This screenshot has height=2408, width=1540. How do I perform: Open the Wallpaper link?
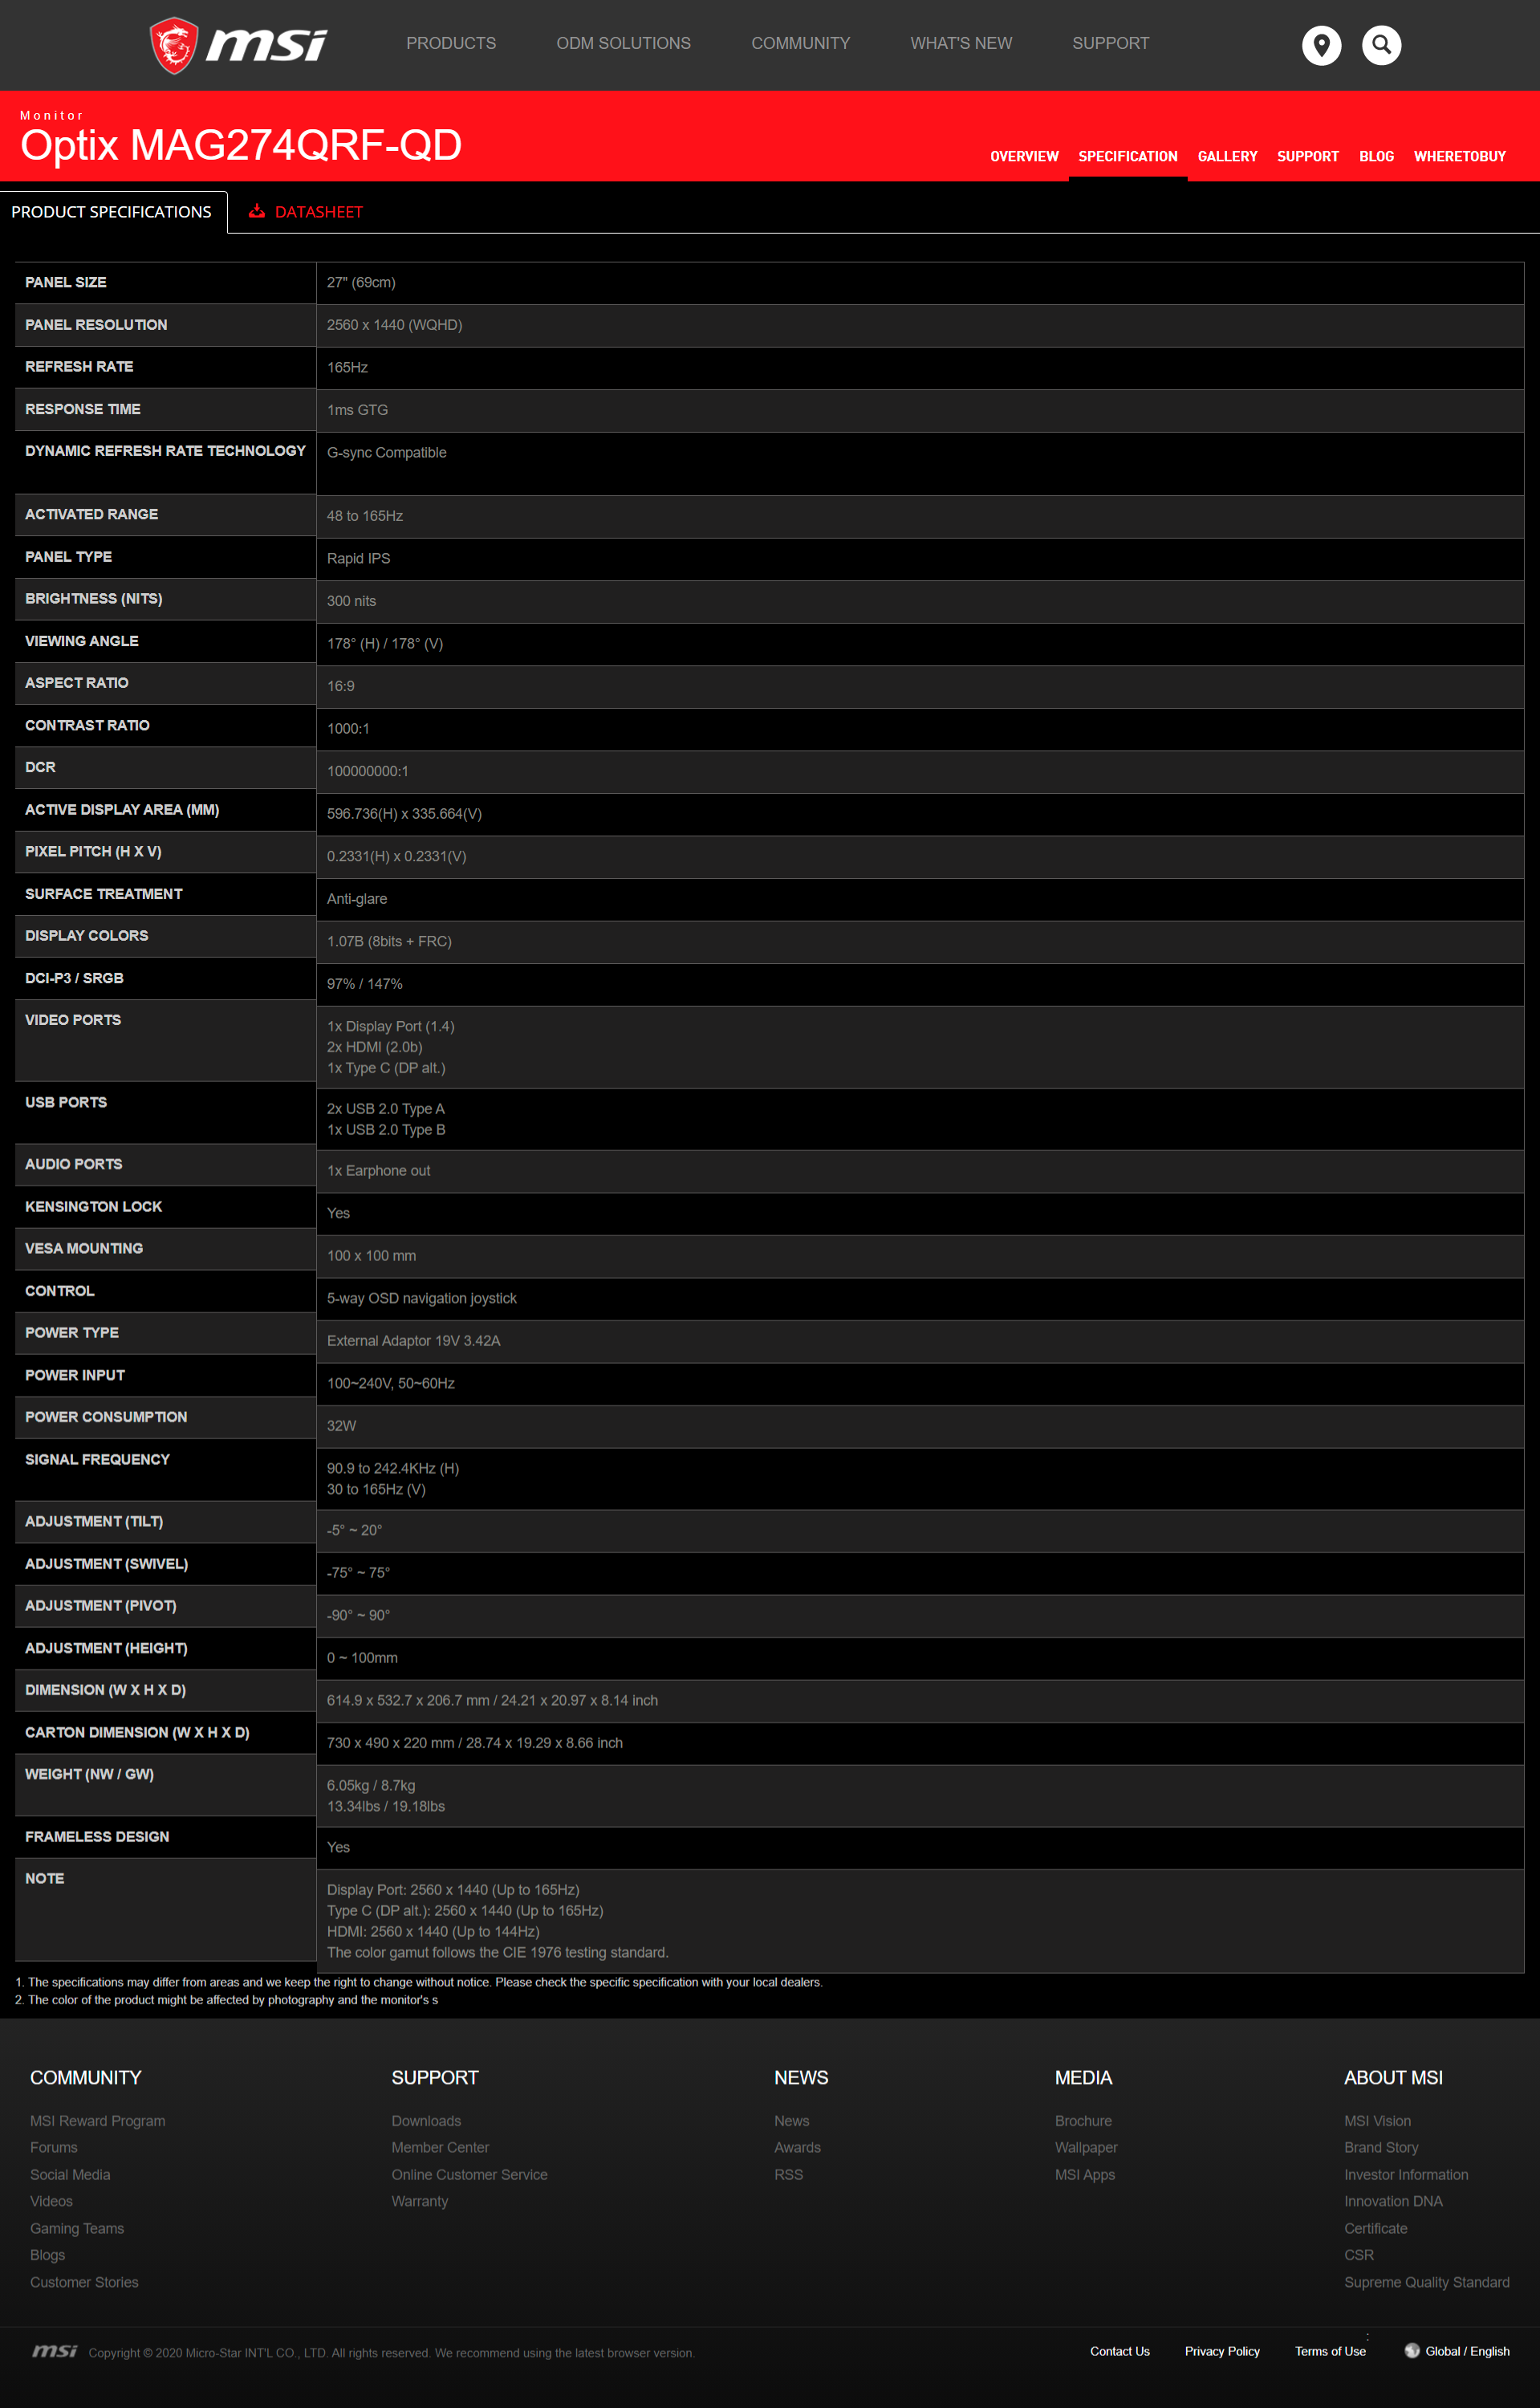pyautogui.click(x=1086, y=2147)
